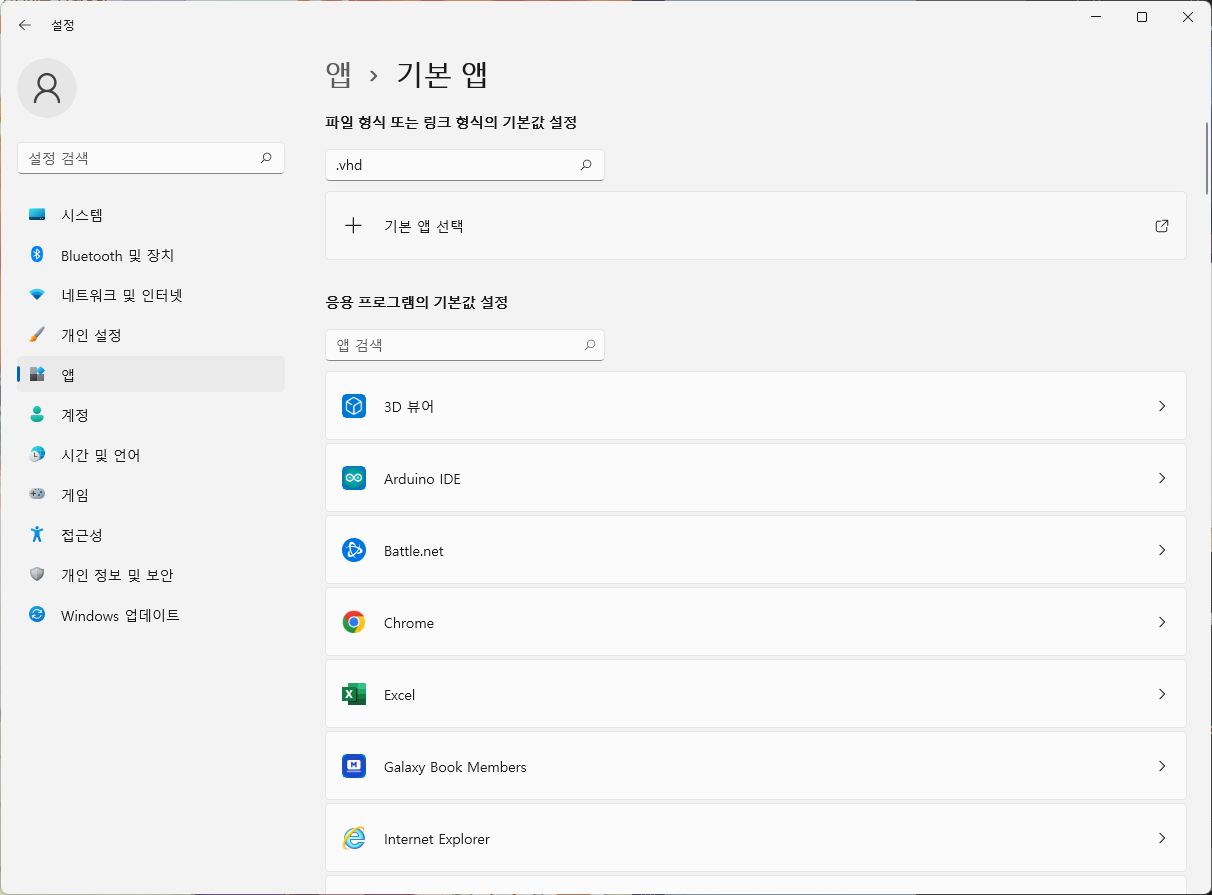1212x895 pixels.
Task: Click the Galaxy Book Members row label
Action: pyautogui.click(x=455, y=767)
